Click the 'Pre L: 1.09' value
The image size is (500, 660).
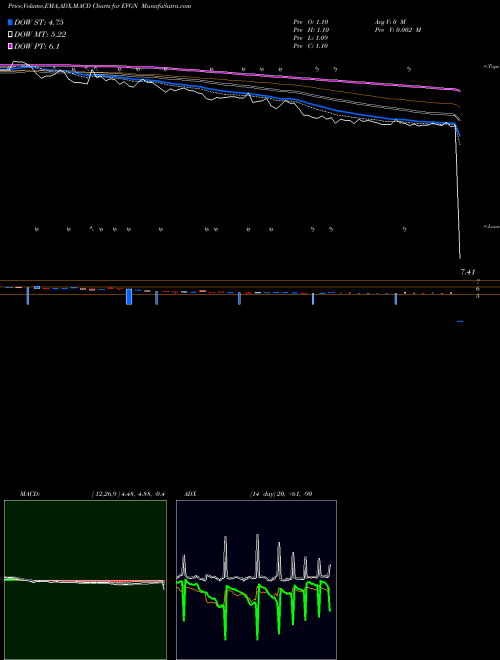[311, 38]
